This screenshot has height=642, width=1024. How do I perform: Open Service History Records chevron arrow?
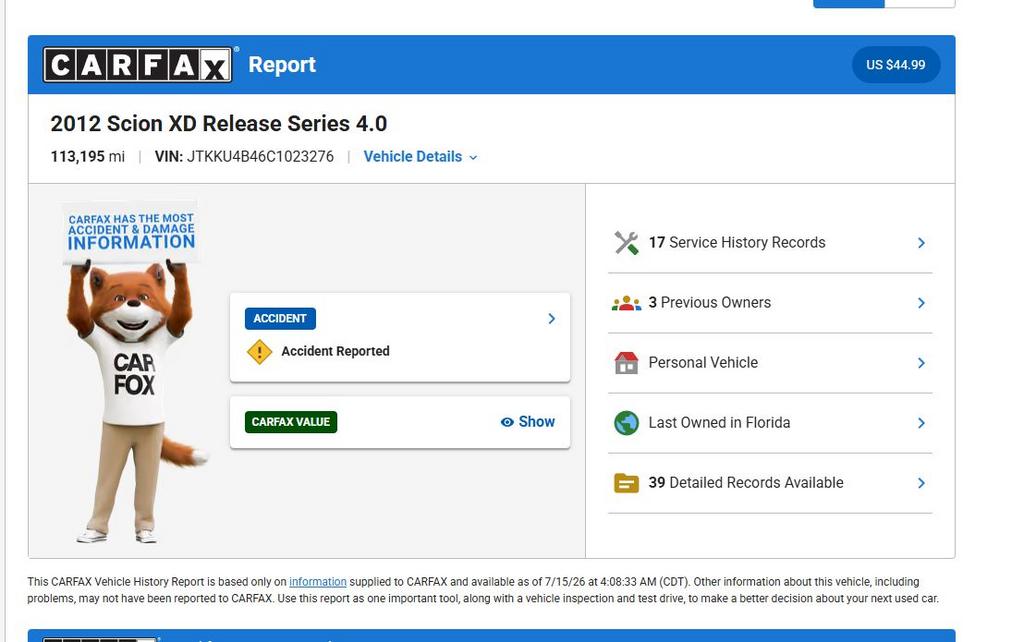pyautogui.click(x=921, y=243)
